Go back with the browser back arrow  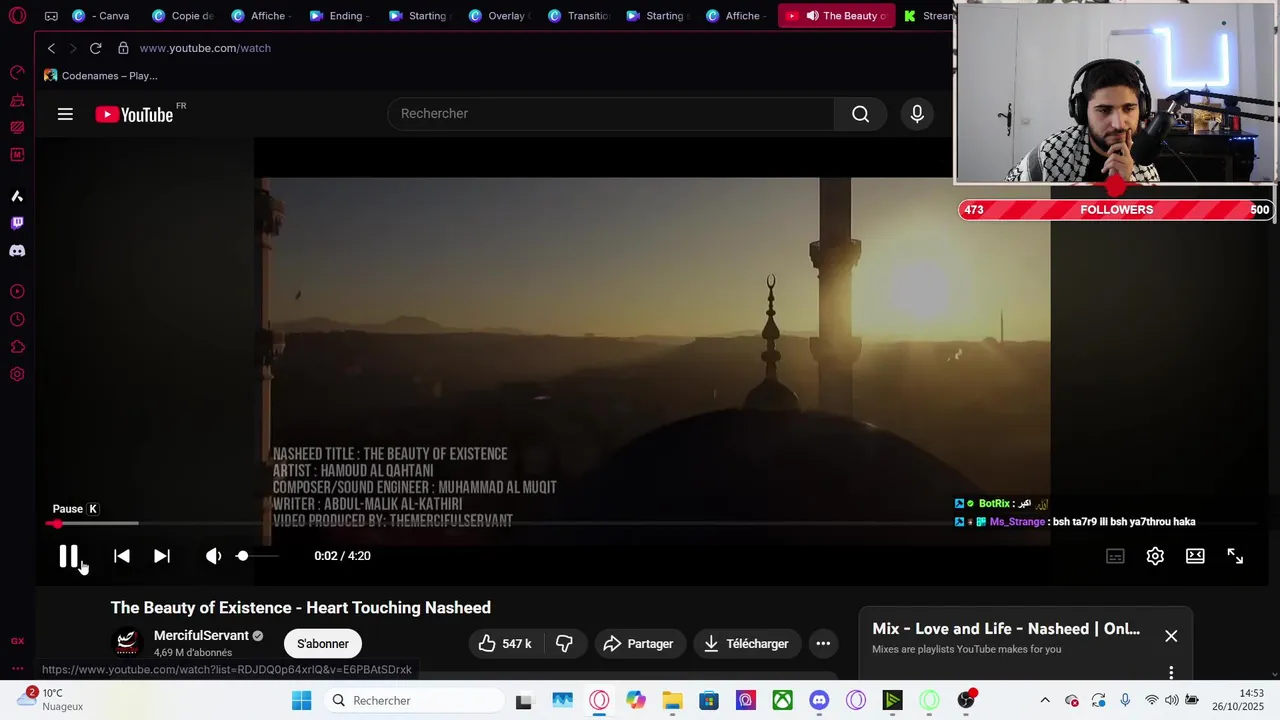(51, 48)
